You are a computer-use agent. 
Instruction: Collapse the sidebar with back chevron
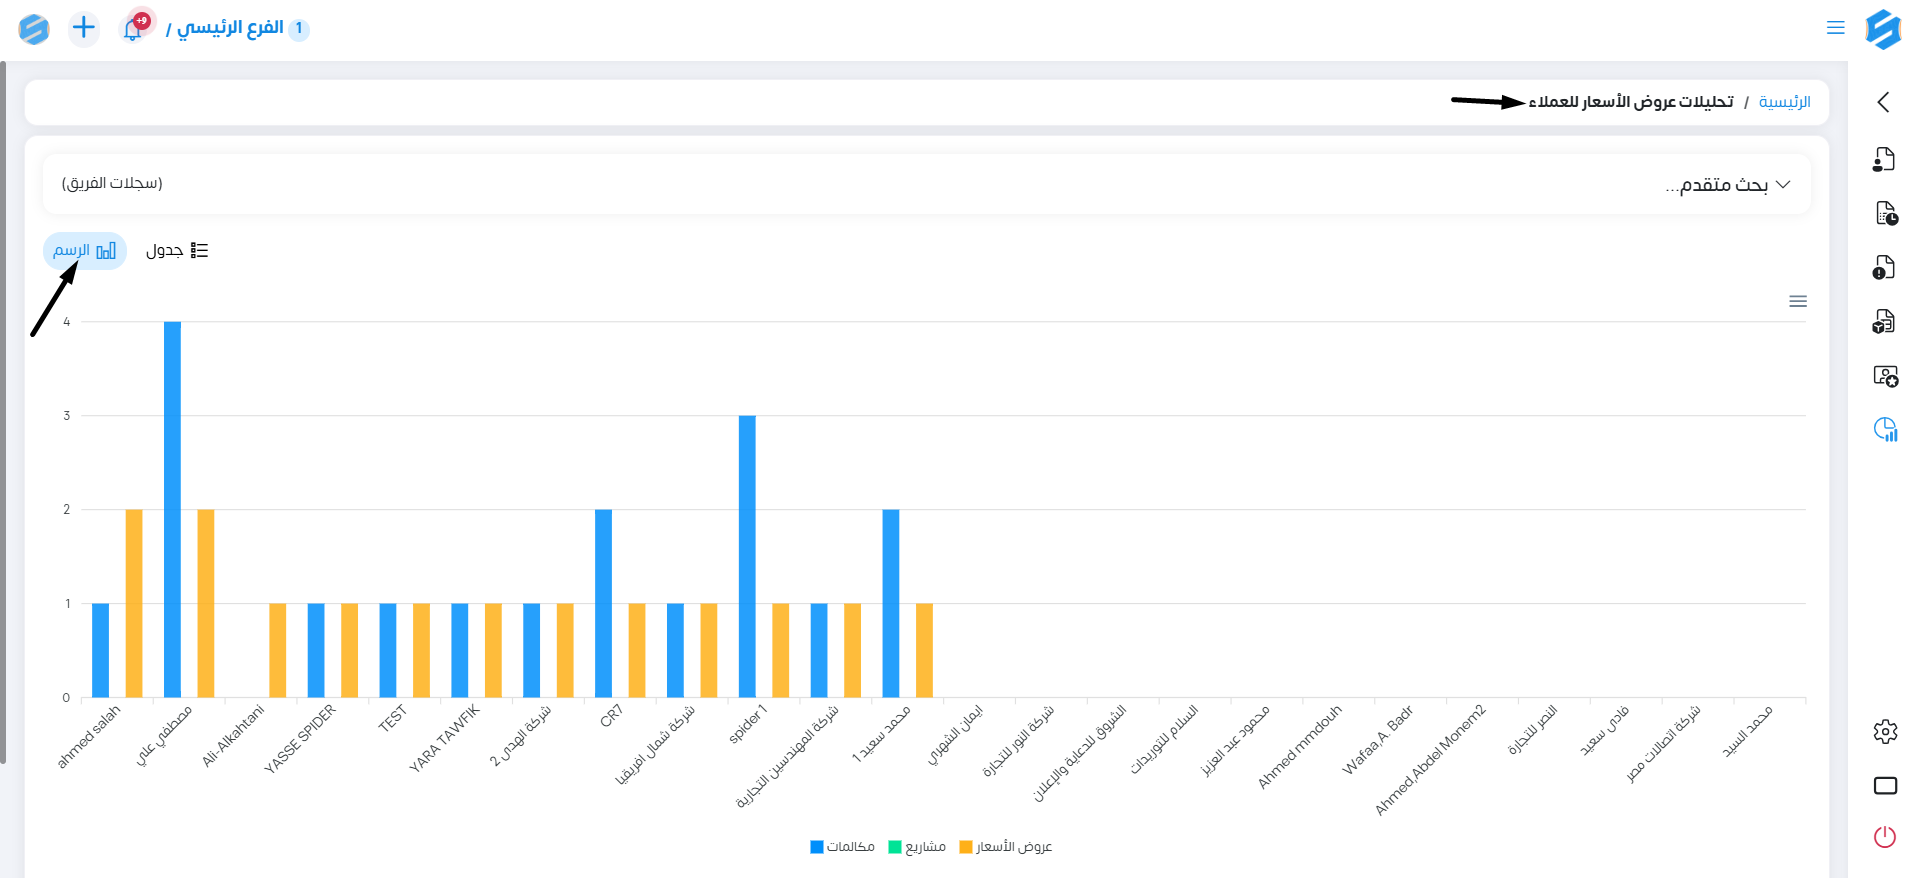click(x=1884, y=102)
